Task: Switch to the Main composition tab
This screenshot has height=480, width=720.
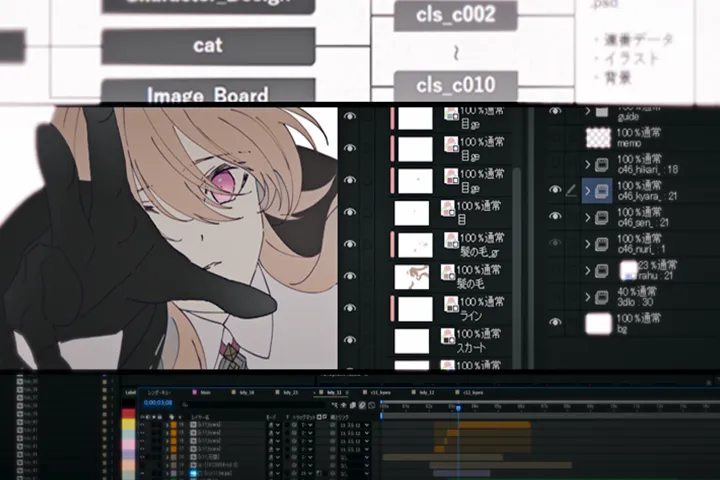Action: coord(202,393)
